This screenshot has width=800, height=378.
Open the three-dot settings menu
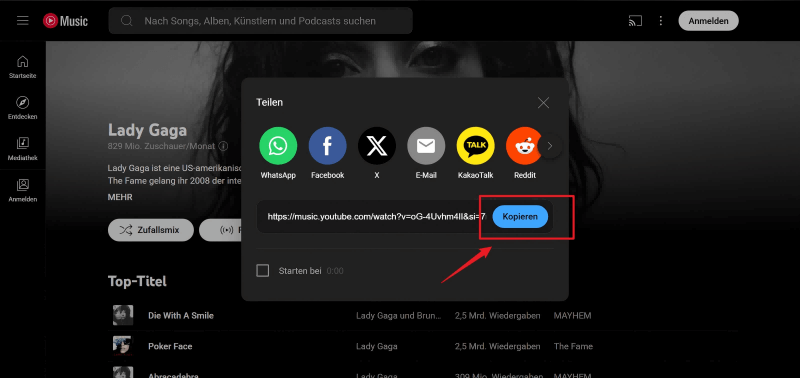click(x=661, y=21)
